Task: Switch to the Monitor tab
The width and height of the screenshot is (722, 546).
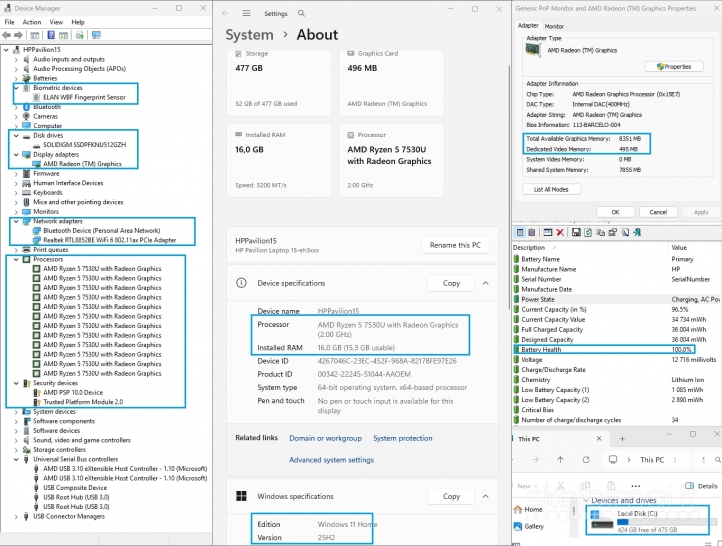Action: 554,26
